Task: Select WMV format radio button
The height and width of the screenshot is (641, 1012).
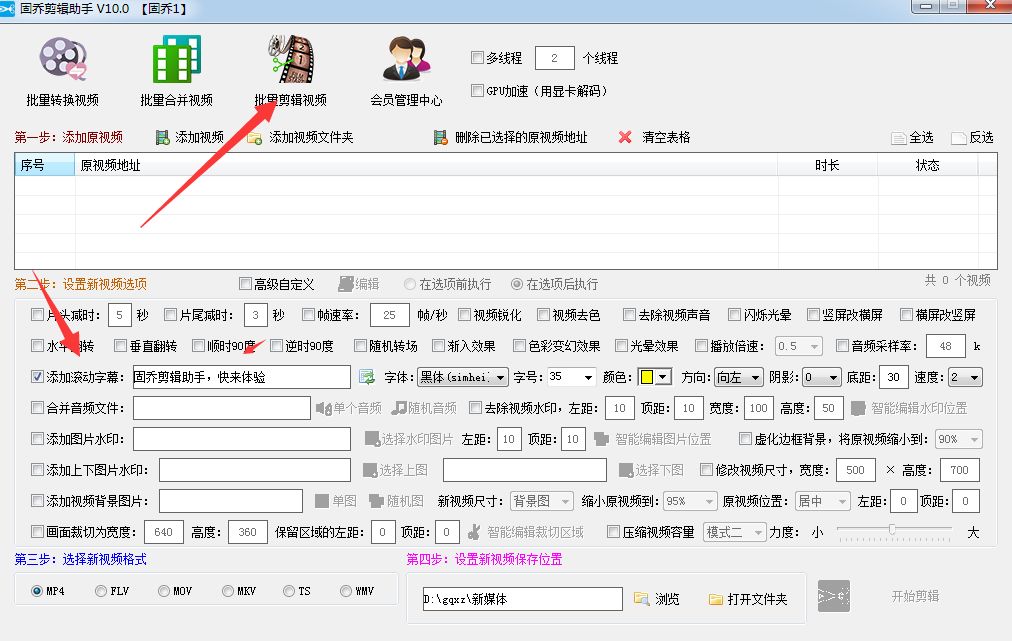Action: pos(346,591)
